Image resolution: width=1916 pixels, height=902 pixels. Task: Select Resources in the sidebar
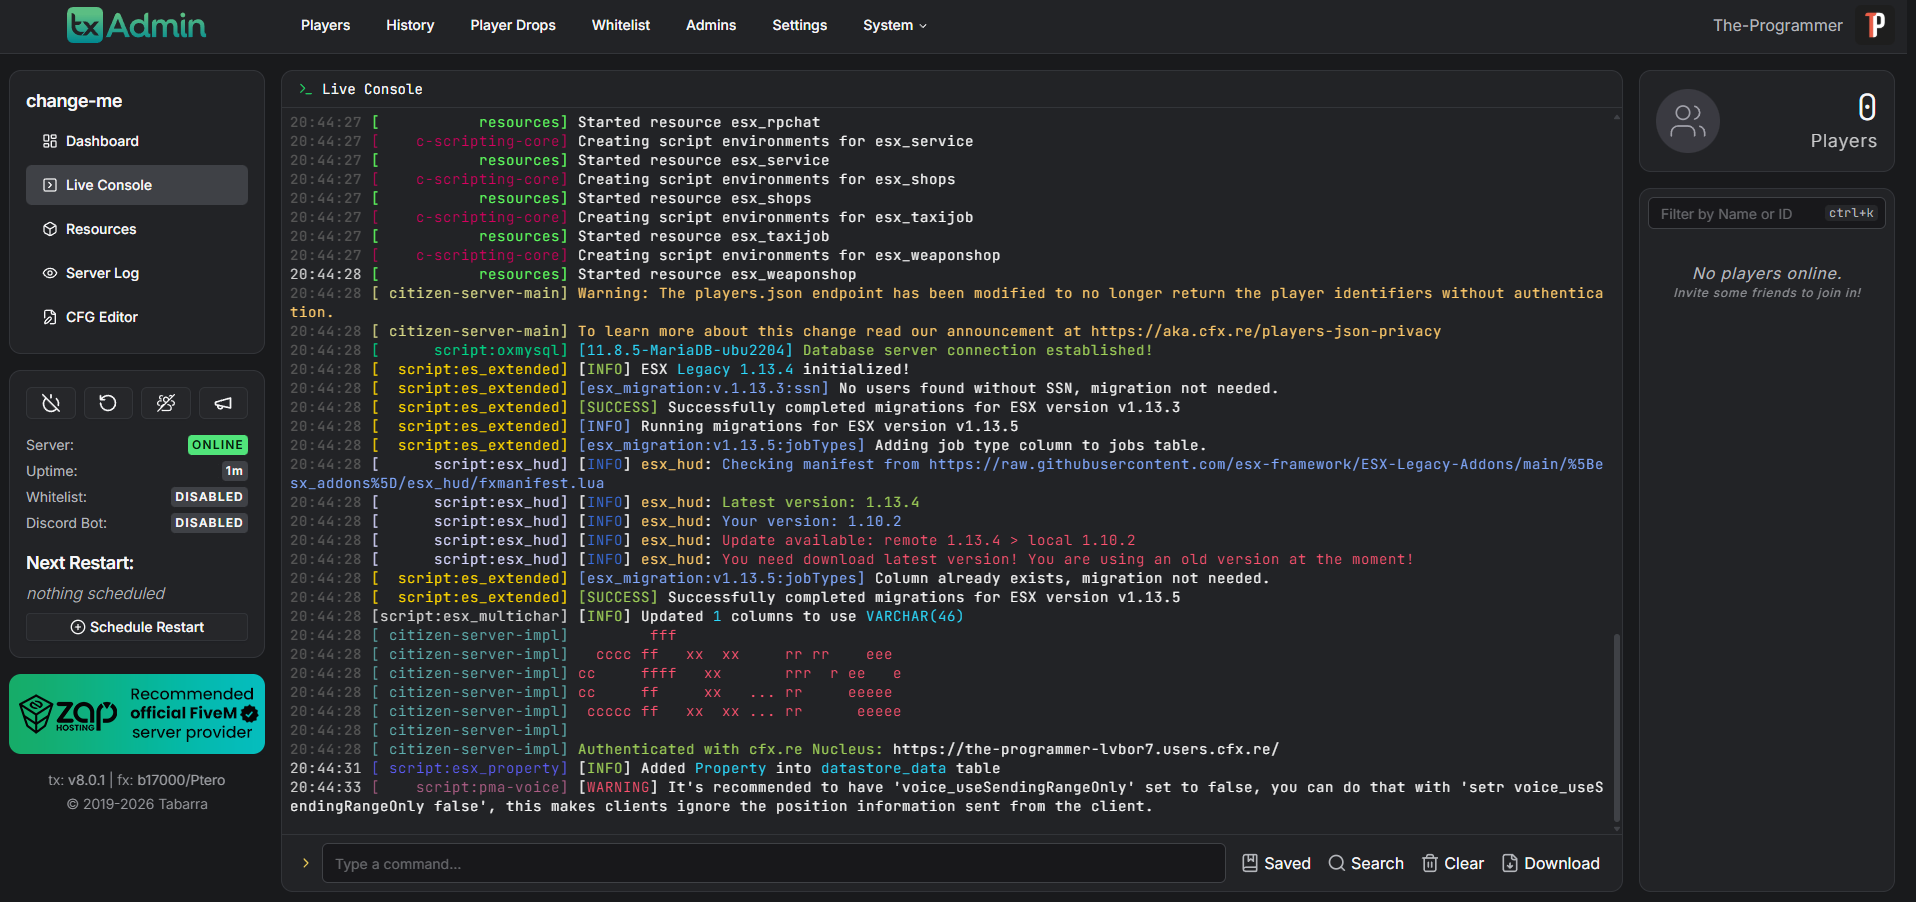101,229
